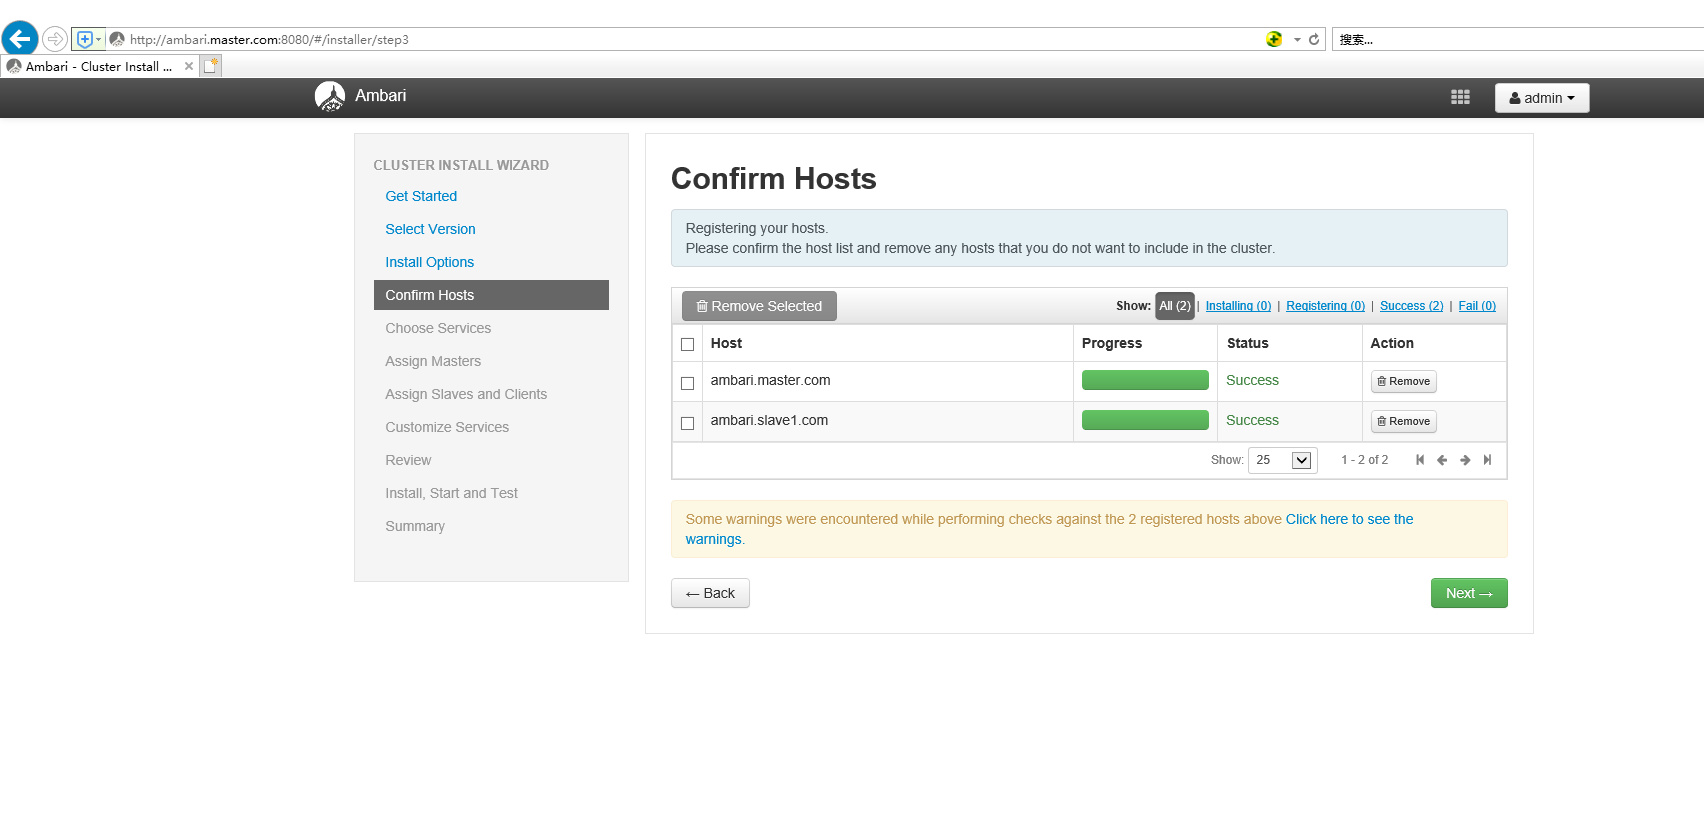Click the browser search box

1518,39
